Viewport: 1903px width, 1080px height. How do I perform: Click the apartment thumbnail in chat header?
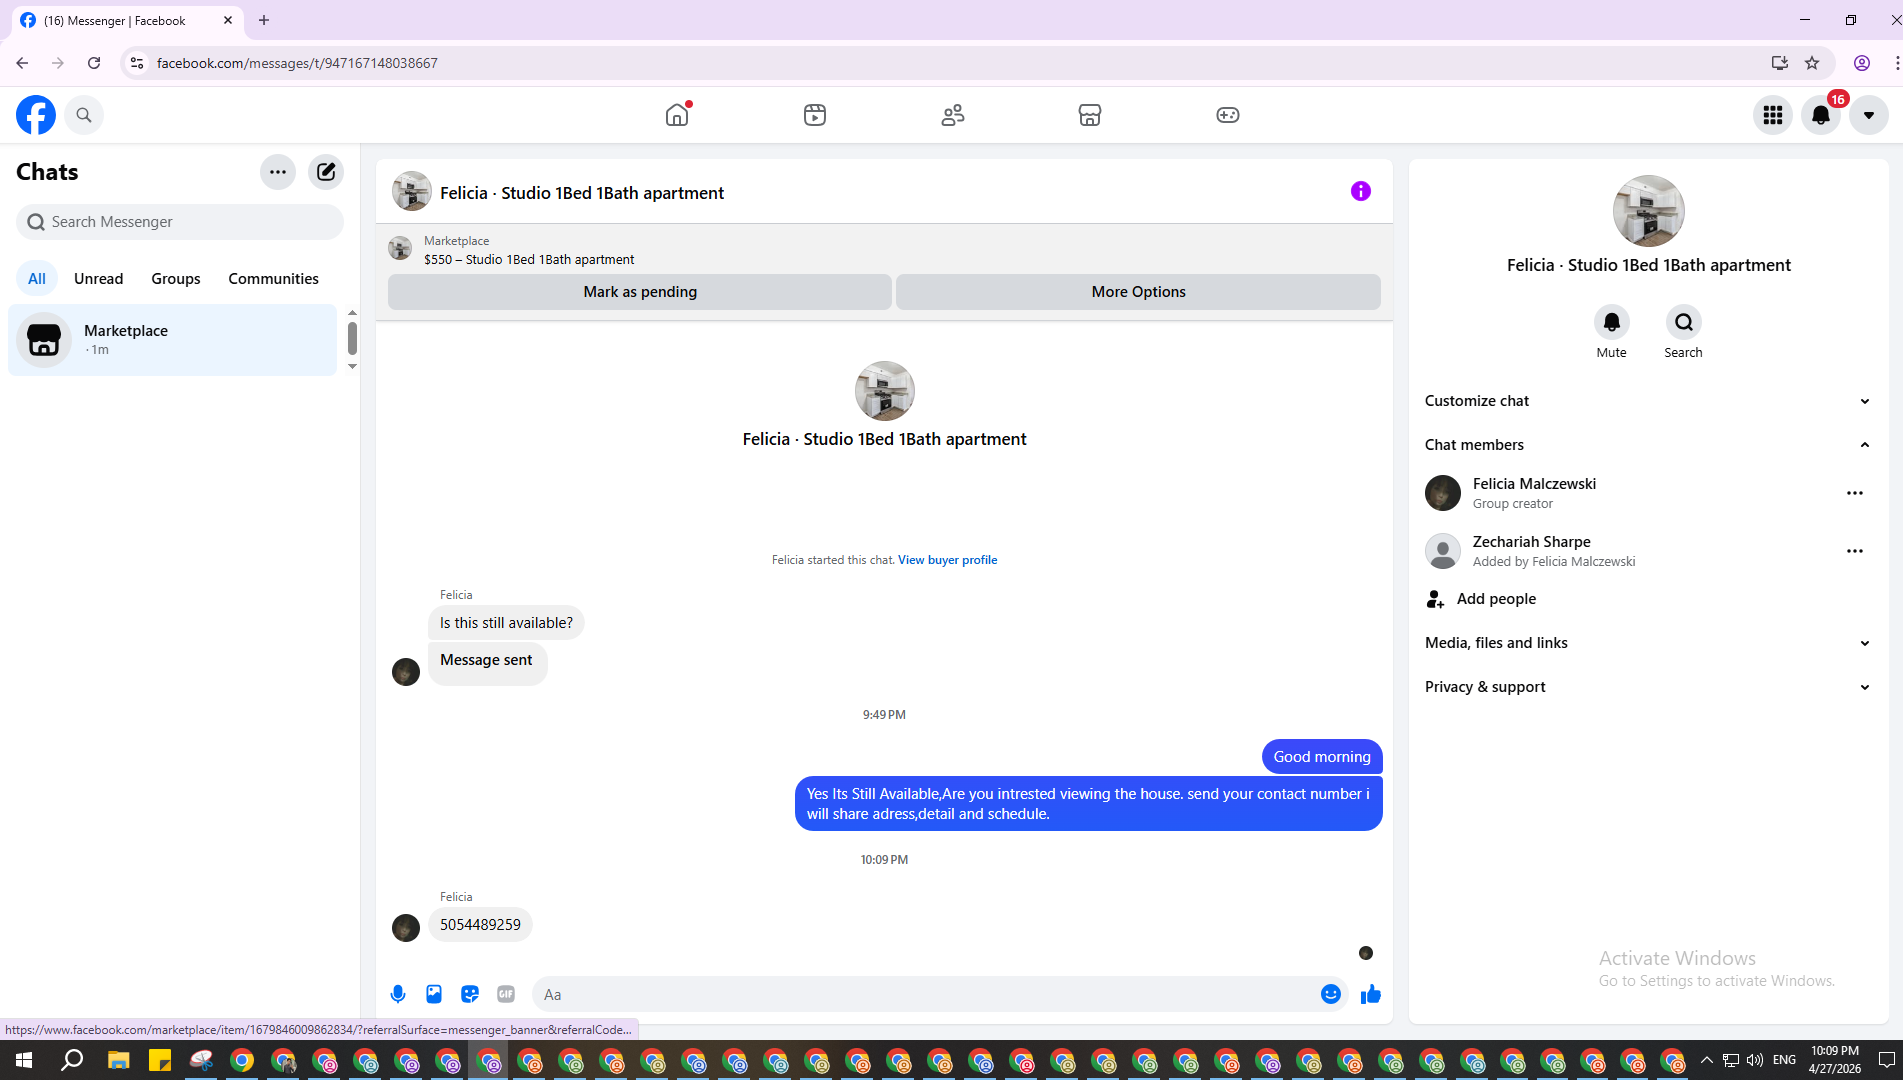pos(412,192)
